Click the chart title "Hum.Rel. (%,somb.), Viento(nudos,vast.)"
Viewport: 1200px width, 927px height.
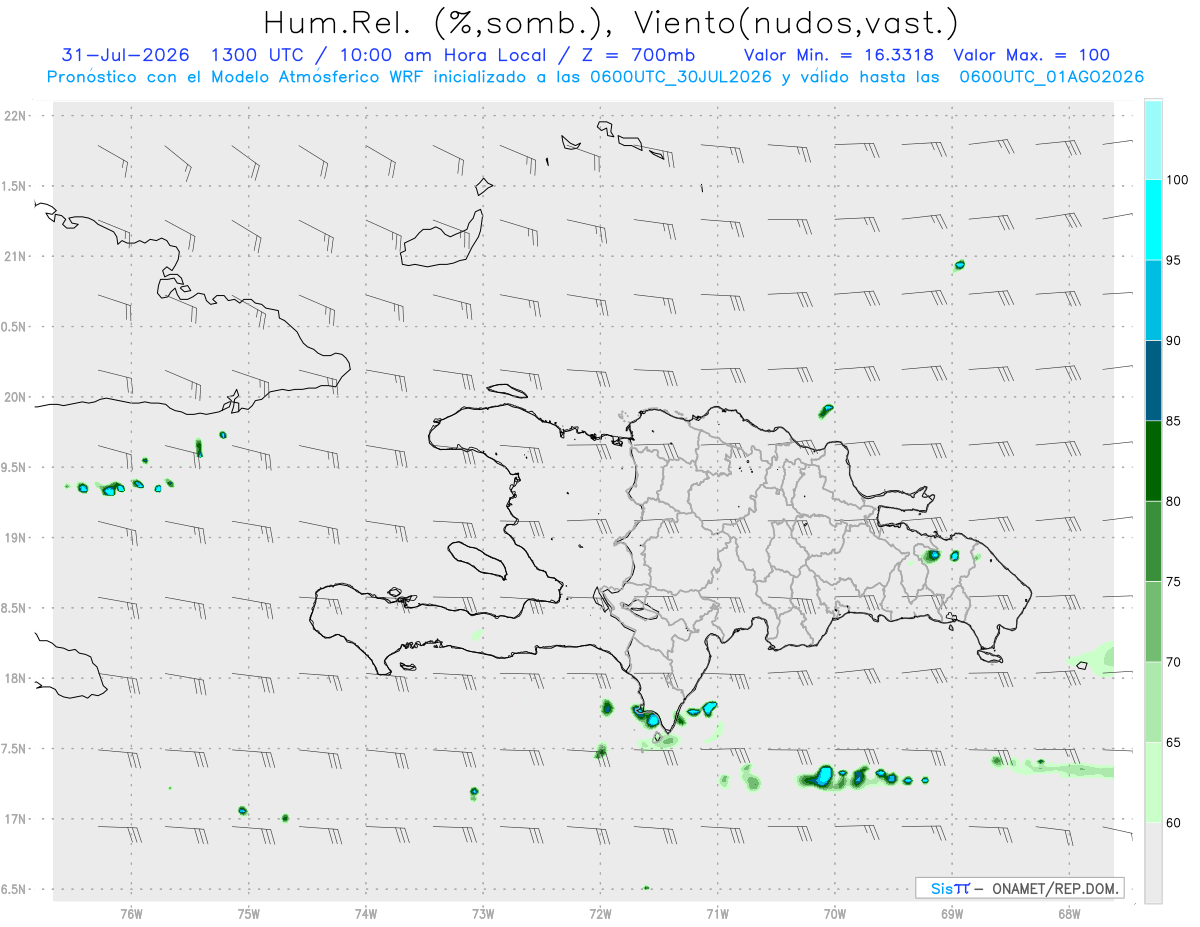click(x=611, y=22)
